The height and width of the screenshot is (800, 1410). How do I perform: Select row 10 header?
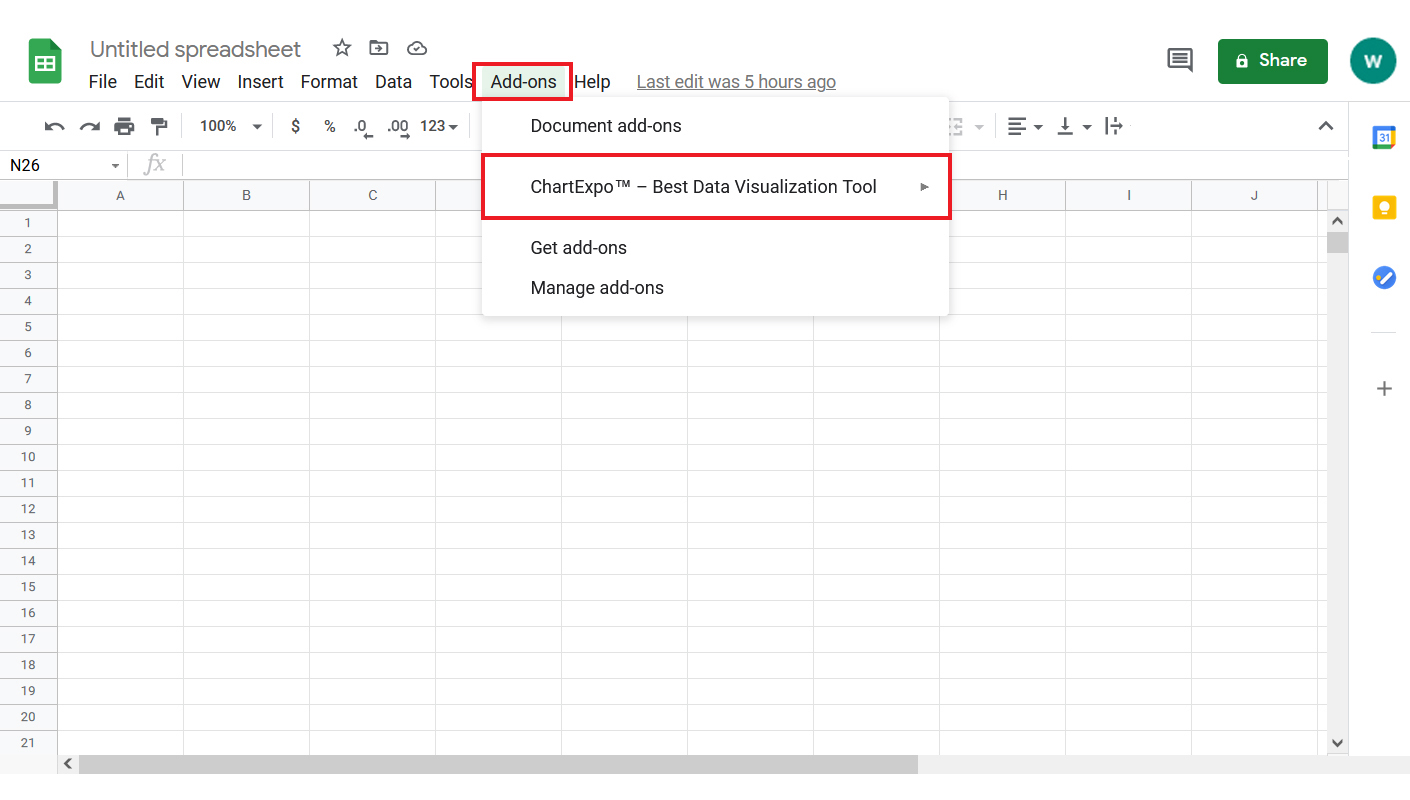(x=28, y=457)
